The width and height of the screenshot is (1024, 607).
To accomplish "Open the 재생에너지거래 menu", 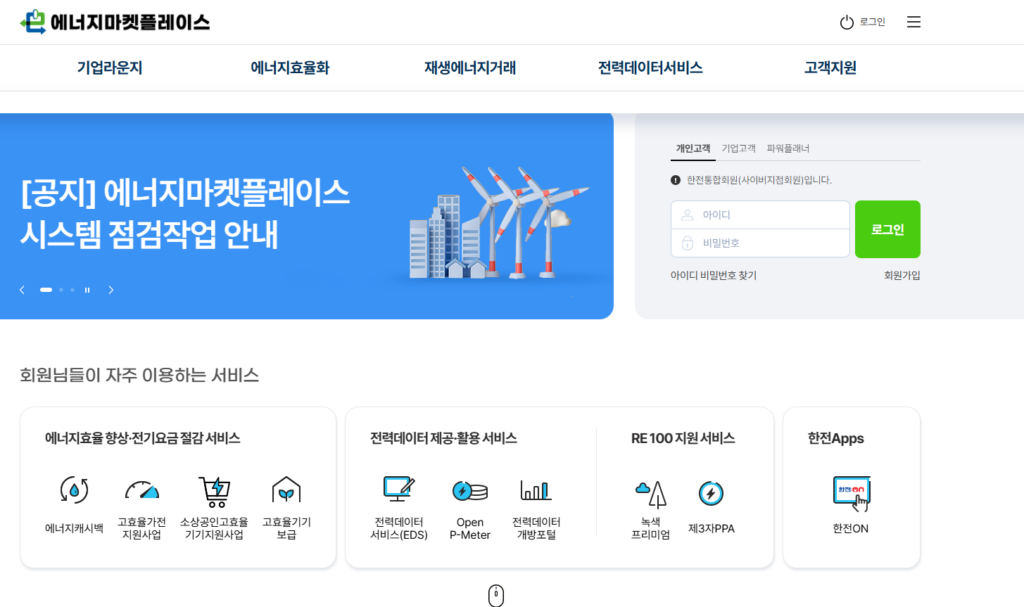I will pyautogui.click(x=470, y=68).
